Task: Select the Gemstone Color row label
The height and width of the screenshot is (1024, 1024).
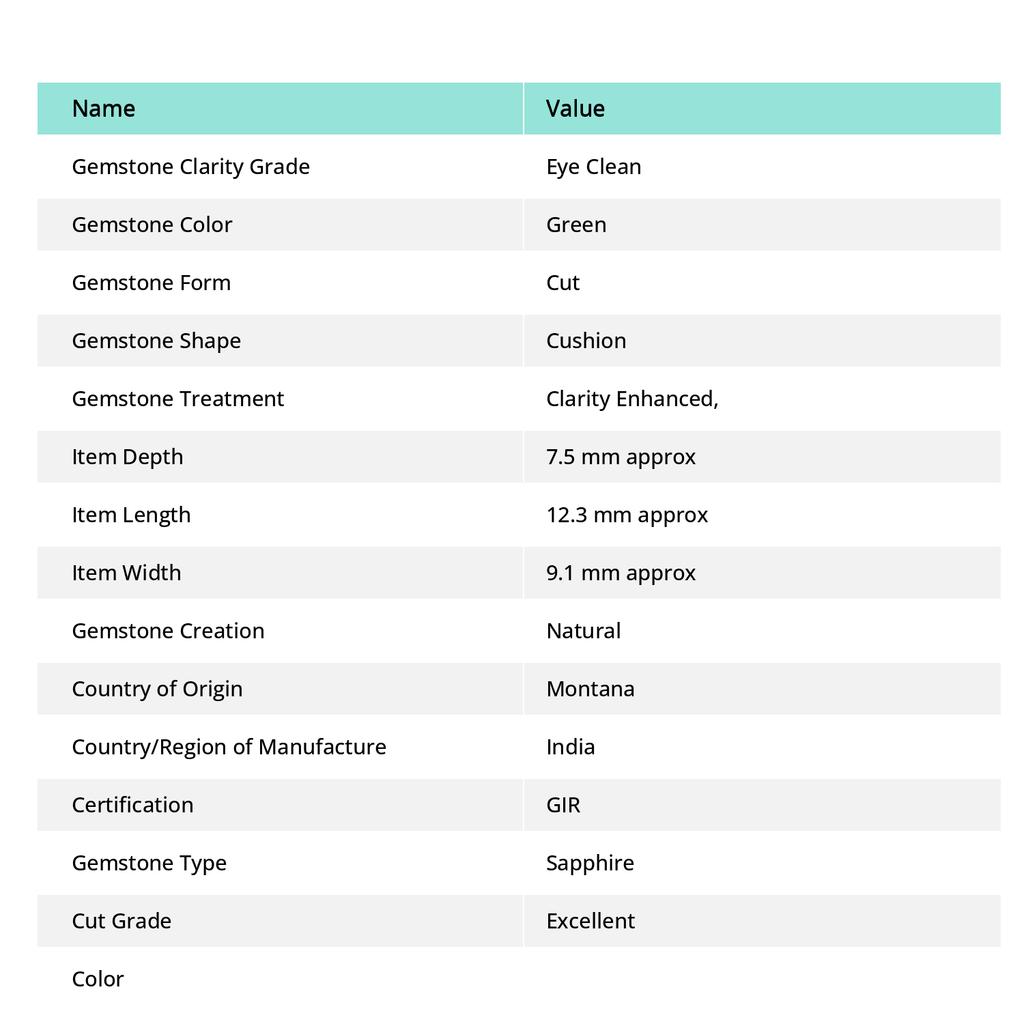Action: [152, 225]
